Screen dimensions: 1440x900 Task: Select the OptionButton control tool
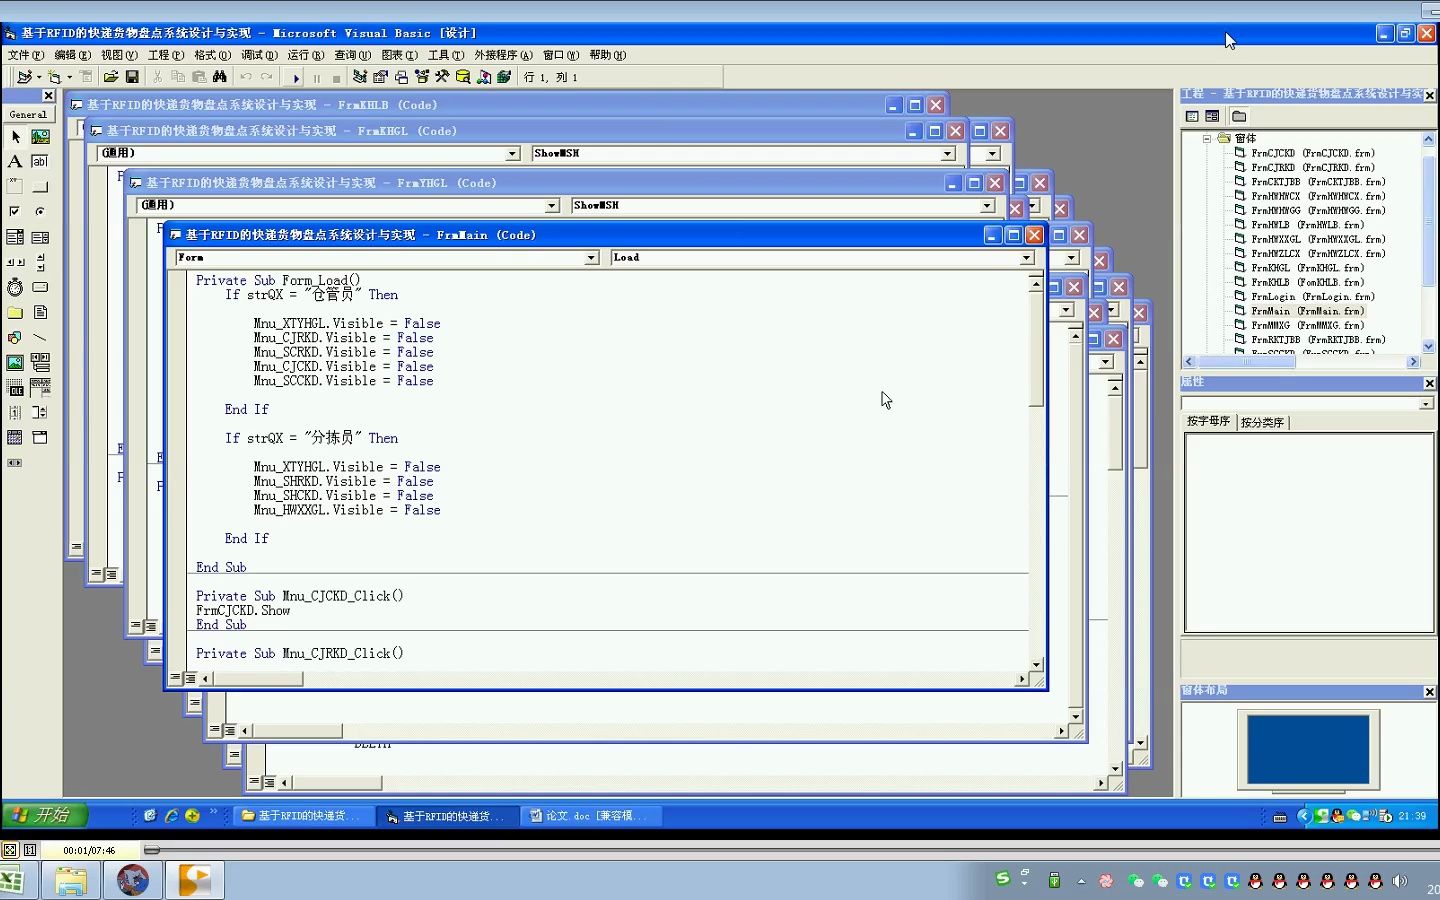[x=40, y=211]
